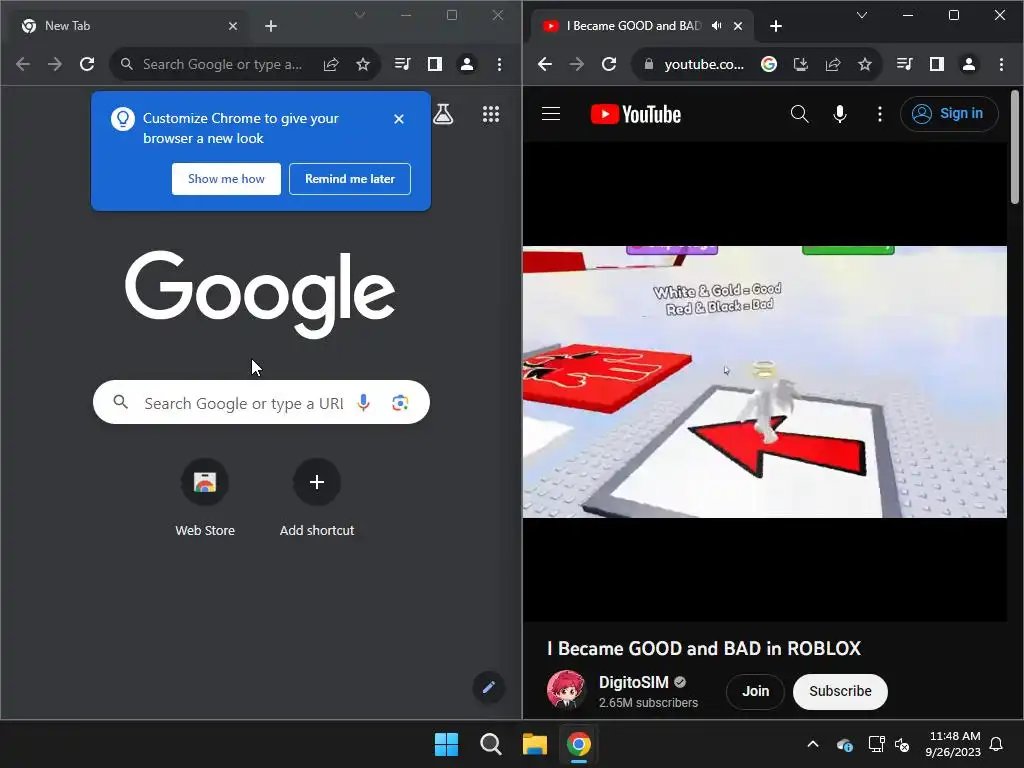Open the taskbar clock showing 11:48 AM
This screenshot has height=768, width=1024.
tap(953, 744)
